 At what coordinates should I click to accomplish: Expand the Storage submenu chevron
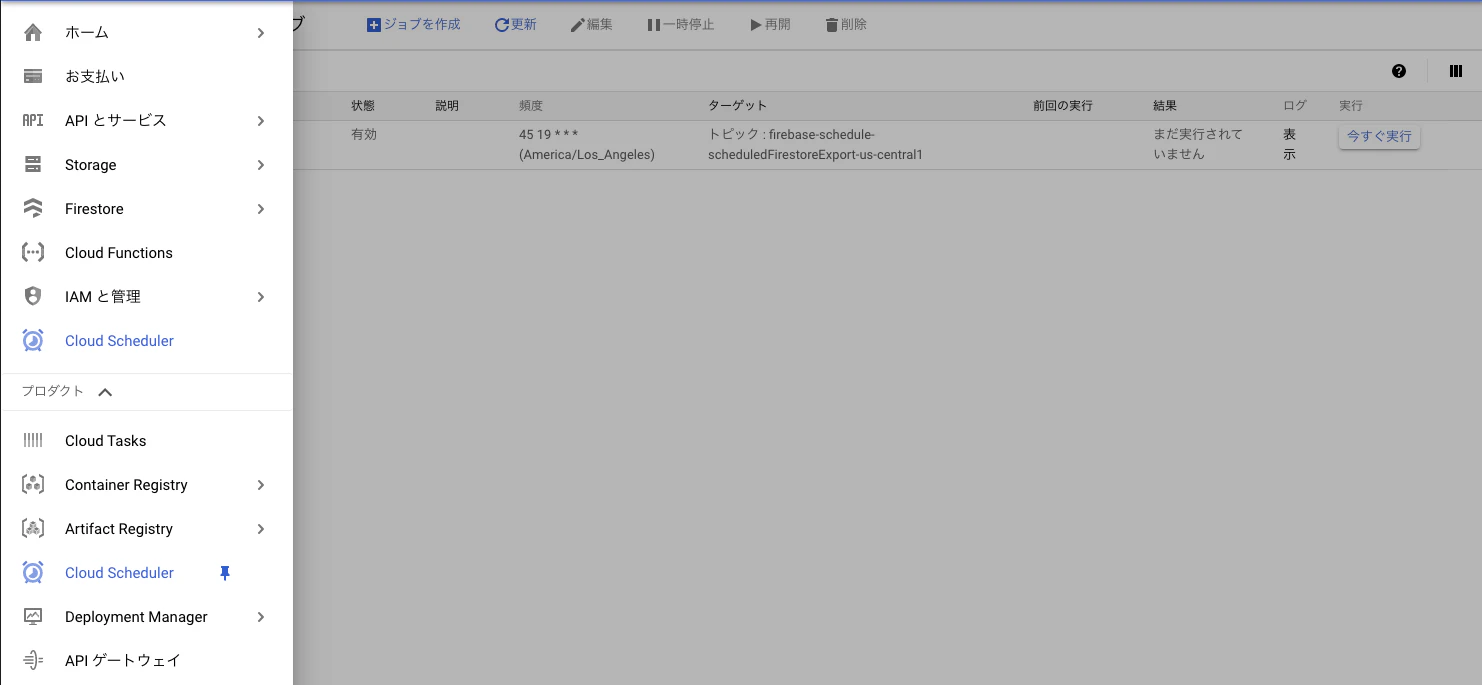pyautogui.click(x=261, y=165)
